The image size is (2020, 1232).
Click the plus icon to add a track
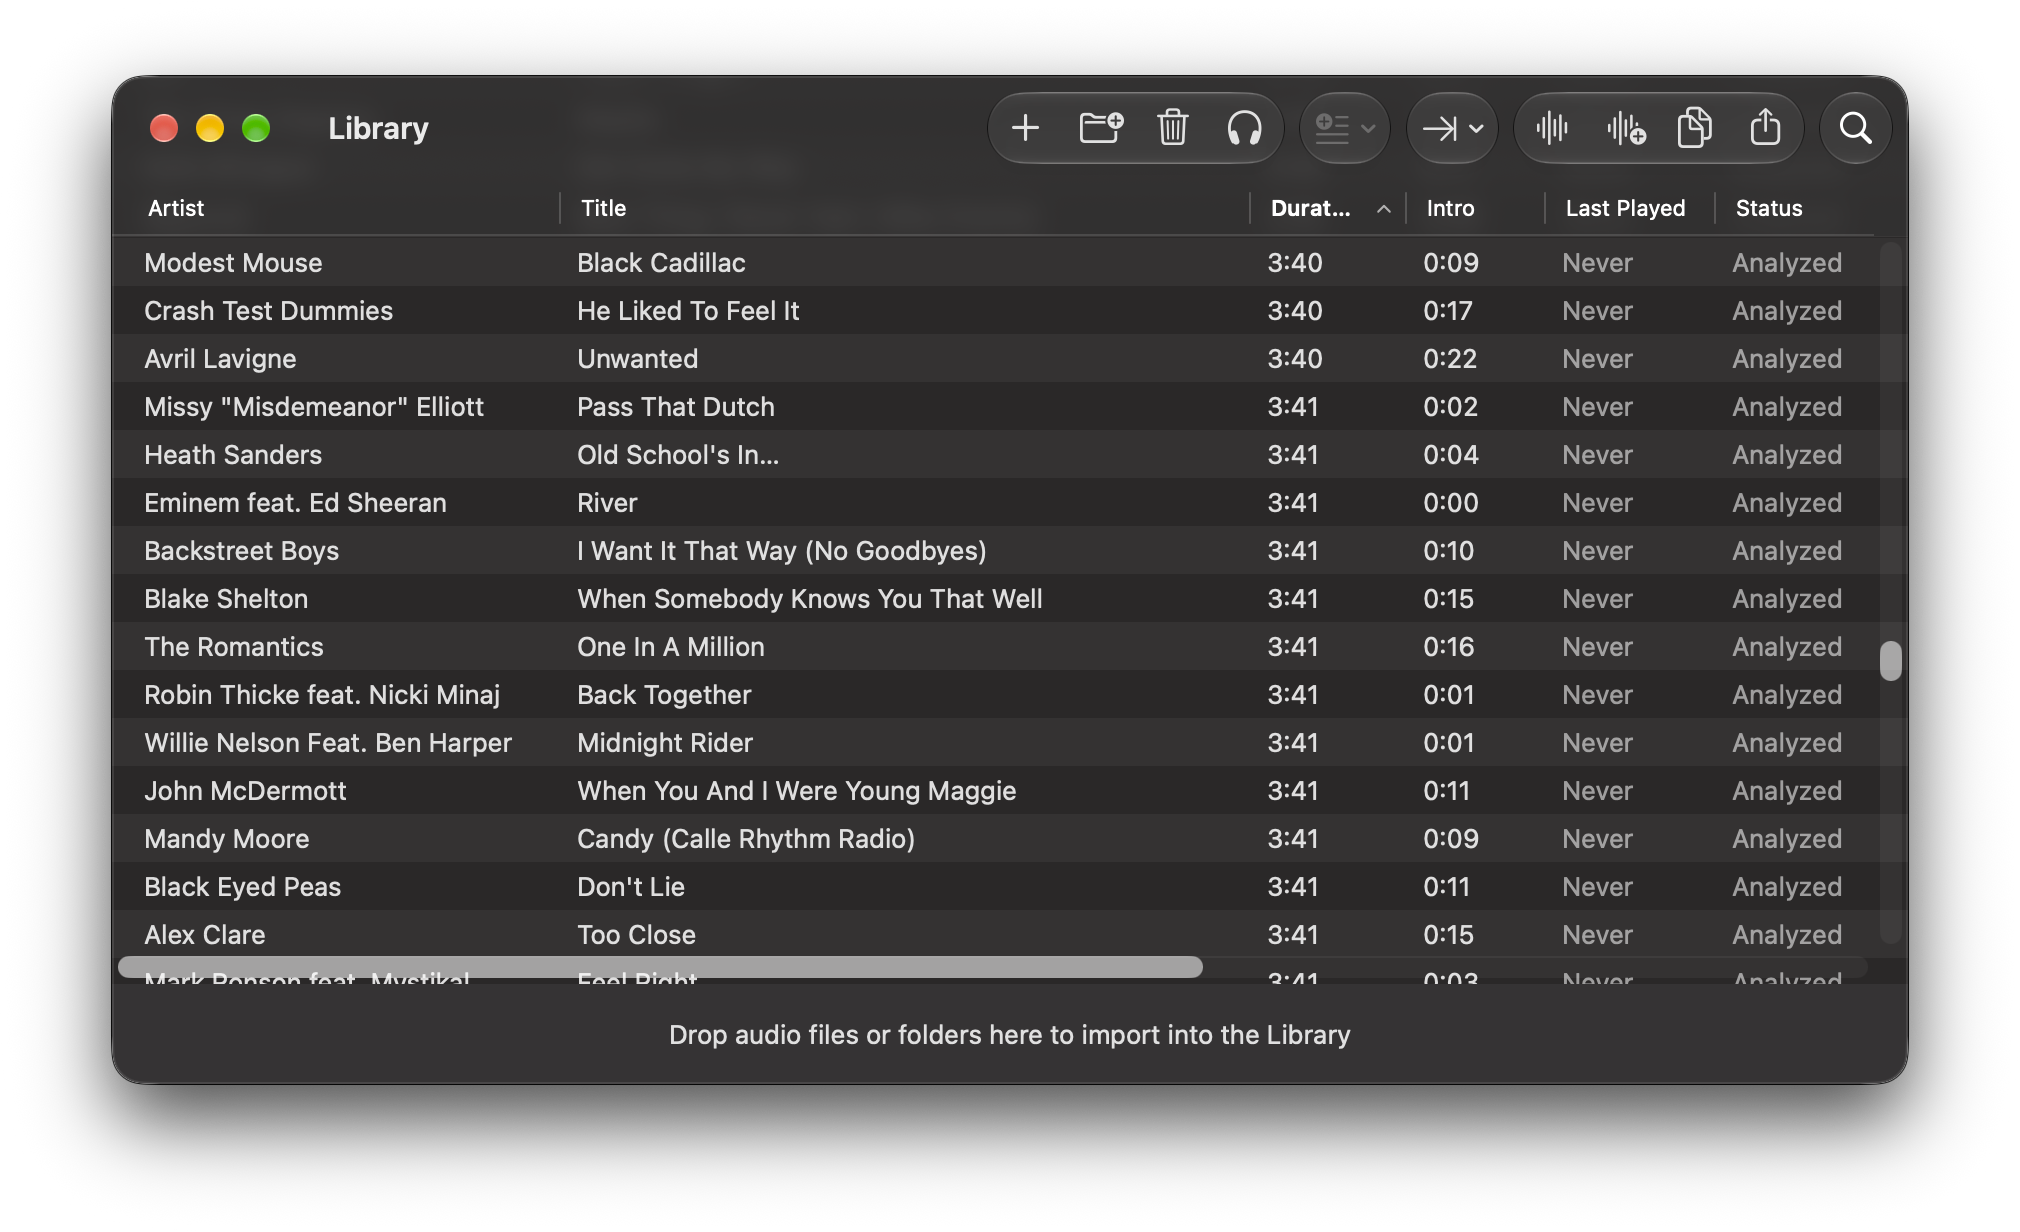coord(1025,128)
